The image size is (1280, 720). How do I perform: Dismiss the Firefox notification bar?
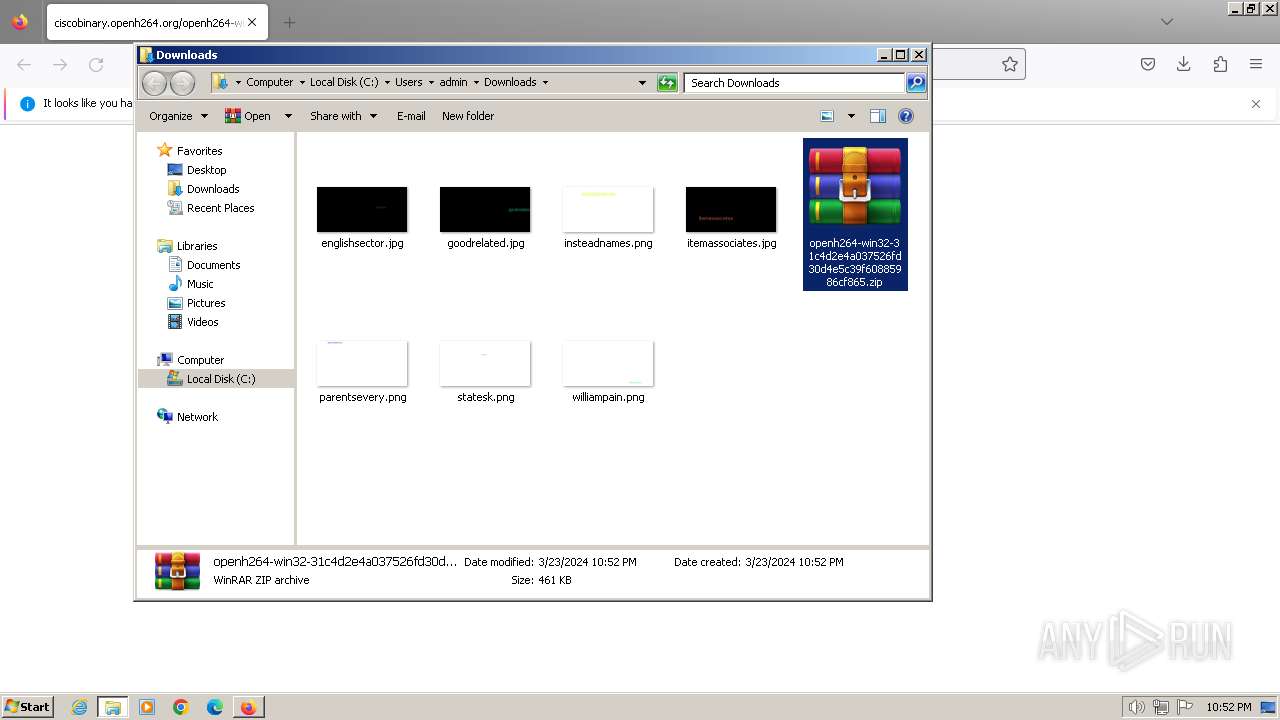[x=1256, y=104]
